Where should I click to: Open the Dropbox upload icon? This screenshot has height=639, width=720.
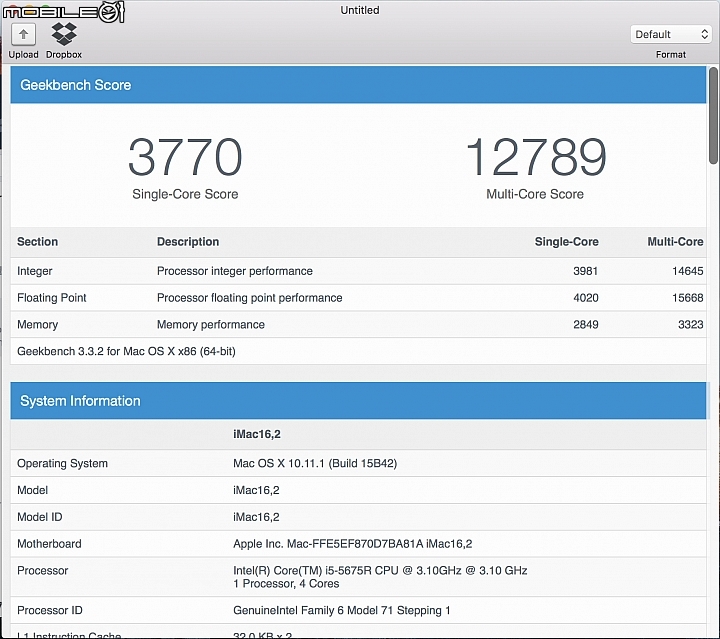pos(64,34)
